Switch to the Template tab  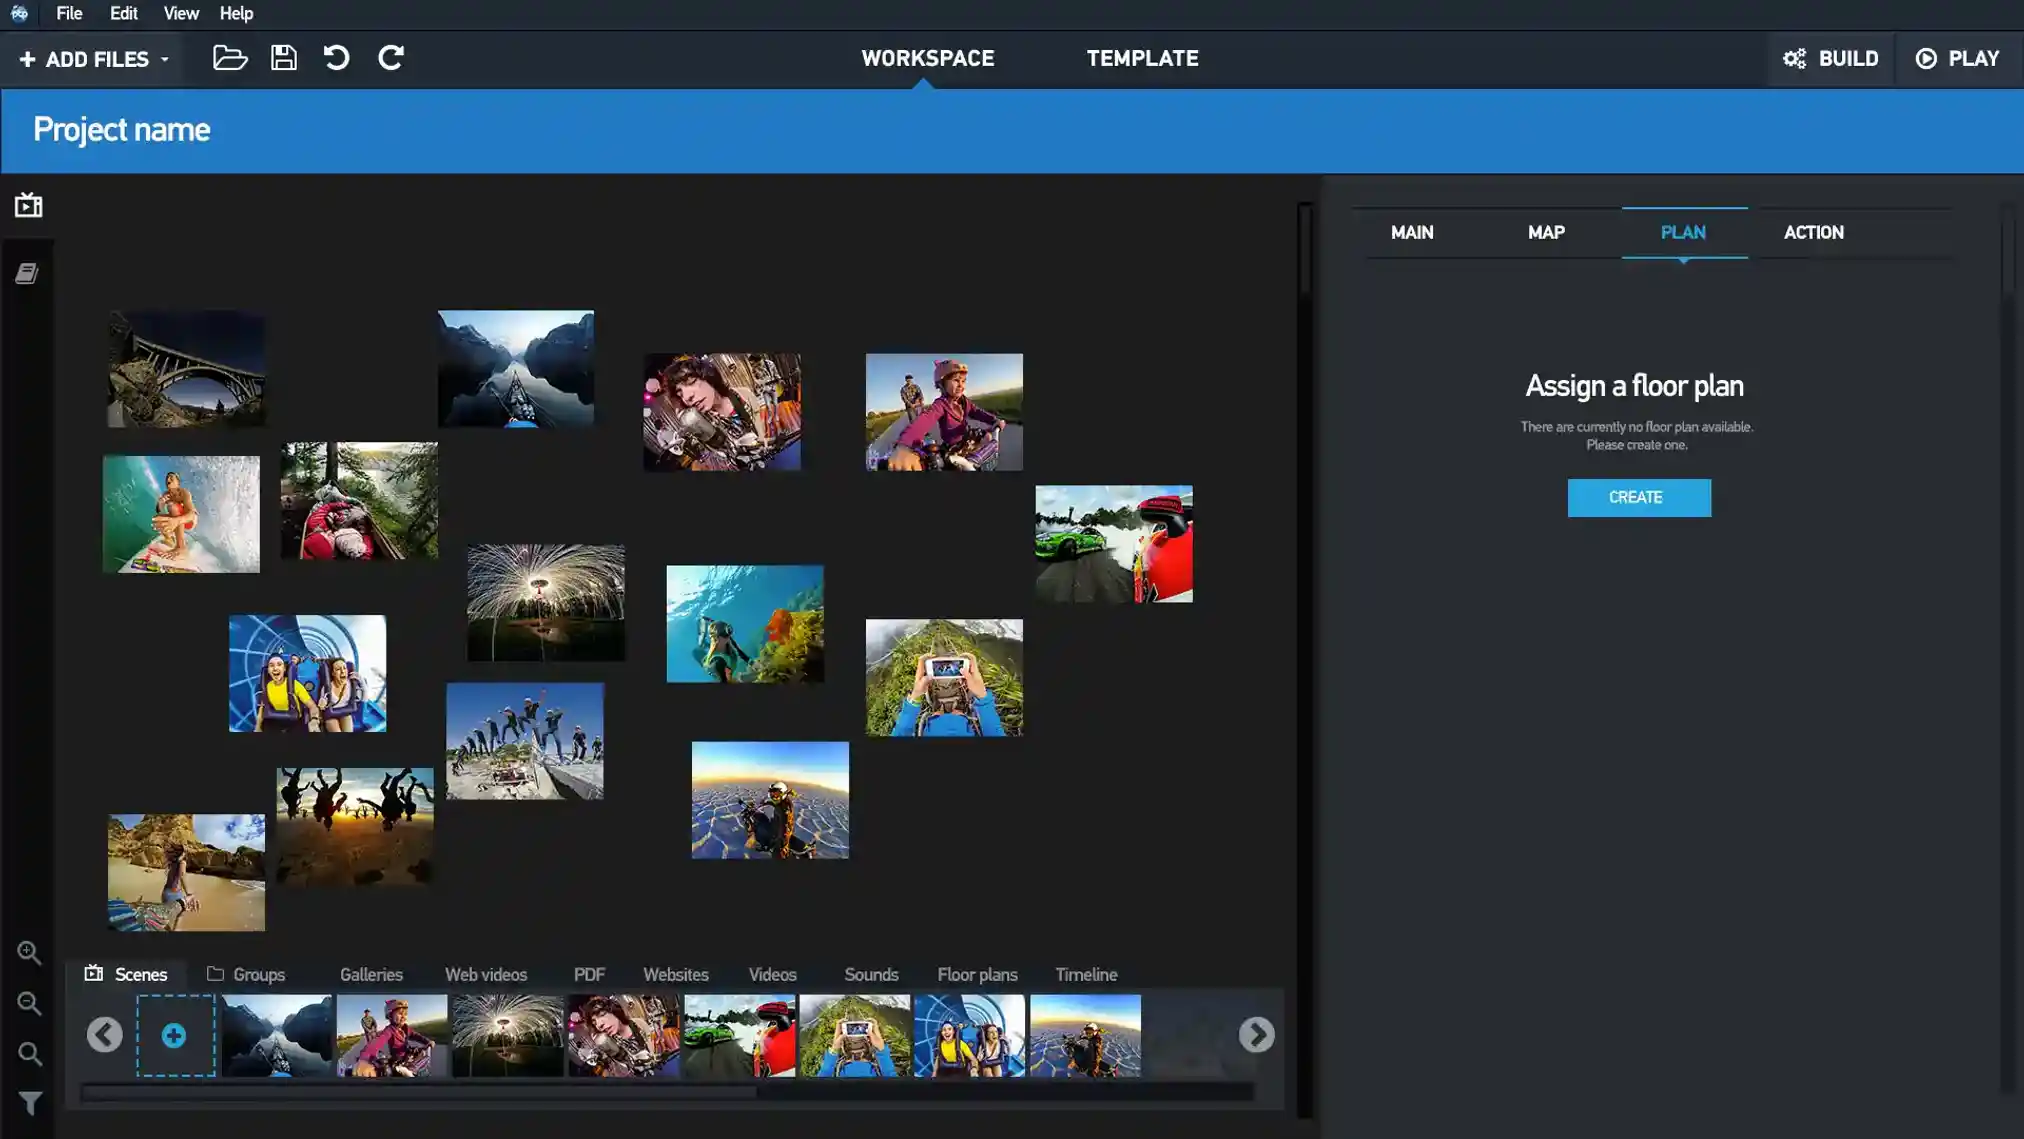click(x=1142, y=59)
